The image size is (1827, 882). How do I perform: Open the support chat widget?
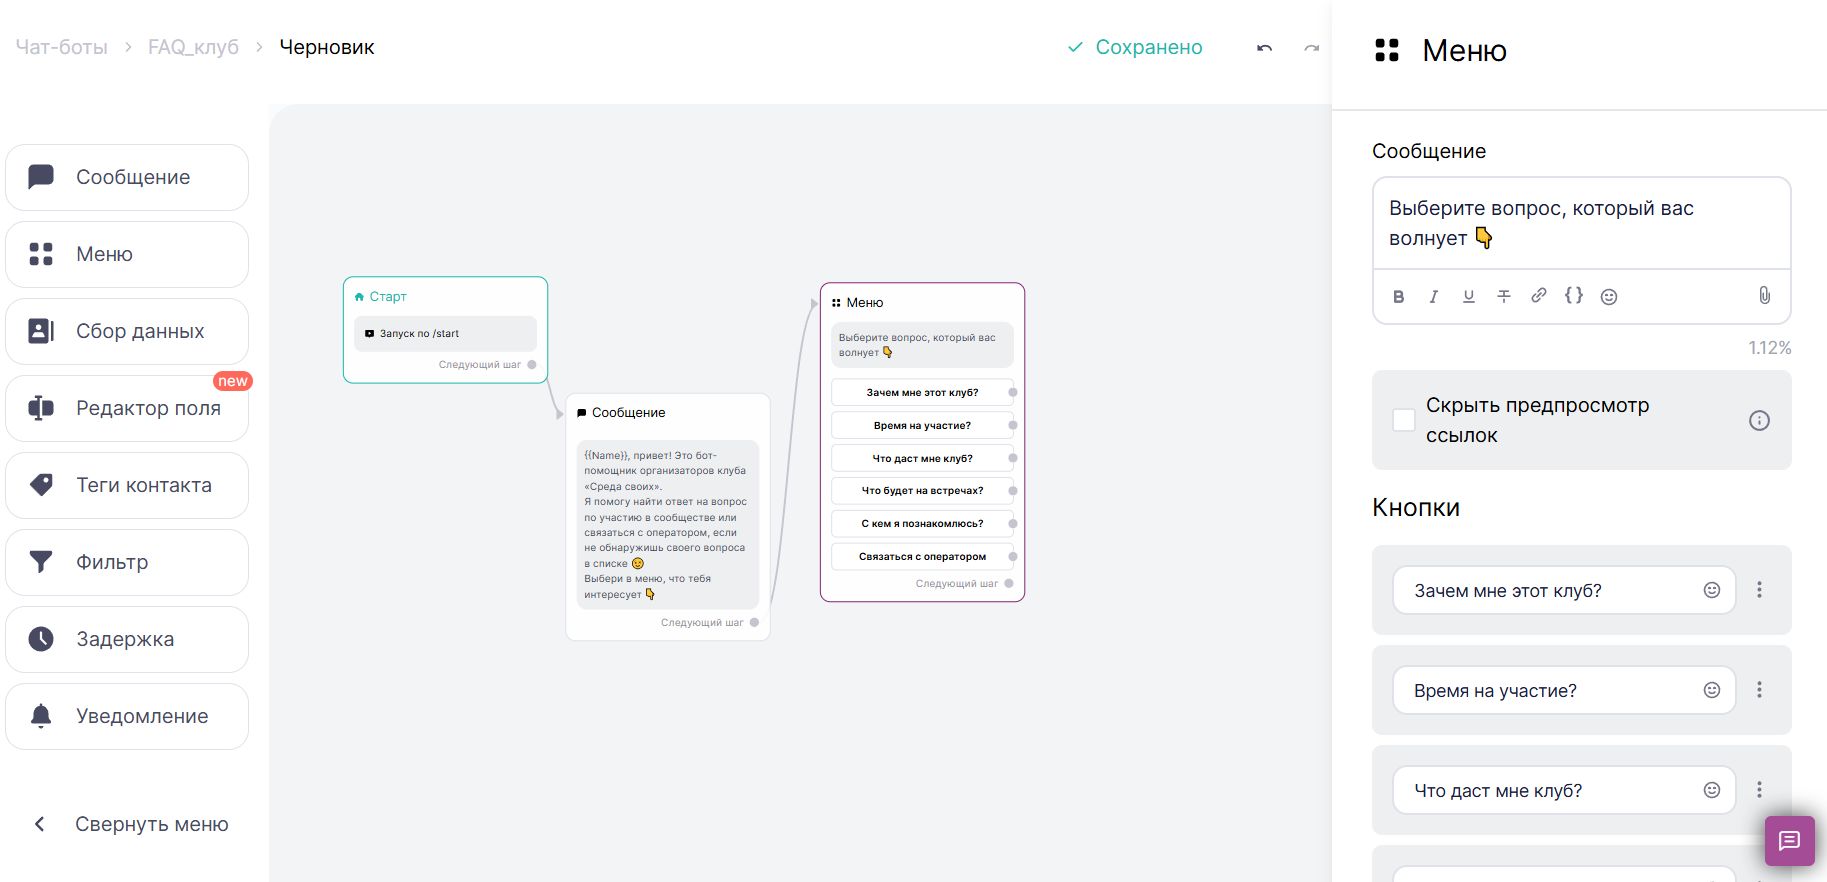coord(1790,841)
